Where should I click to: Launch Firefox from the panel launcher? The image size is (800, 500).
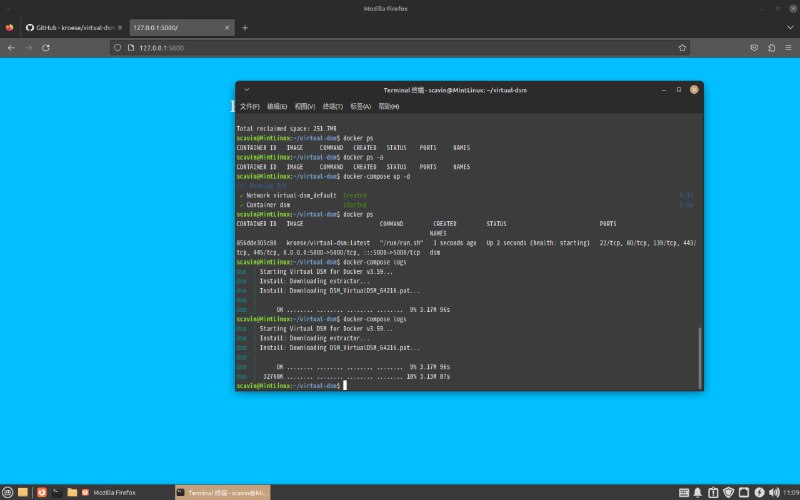42,492
